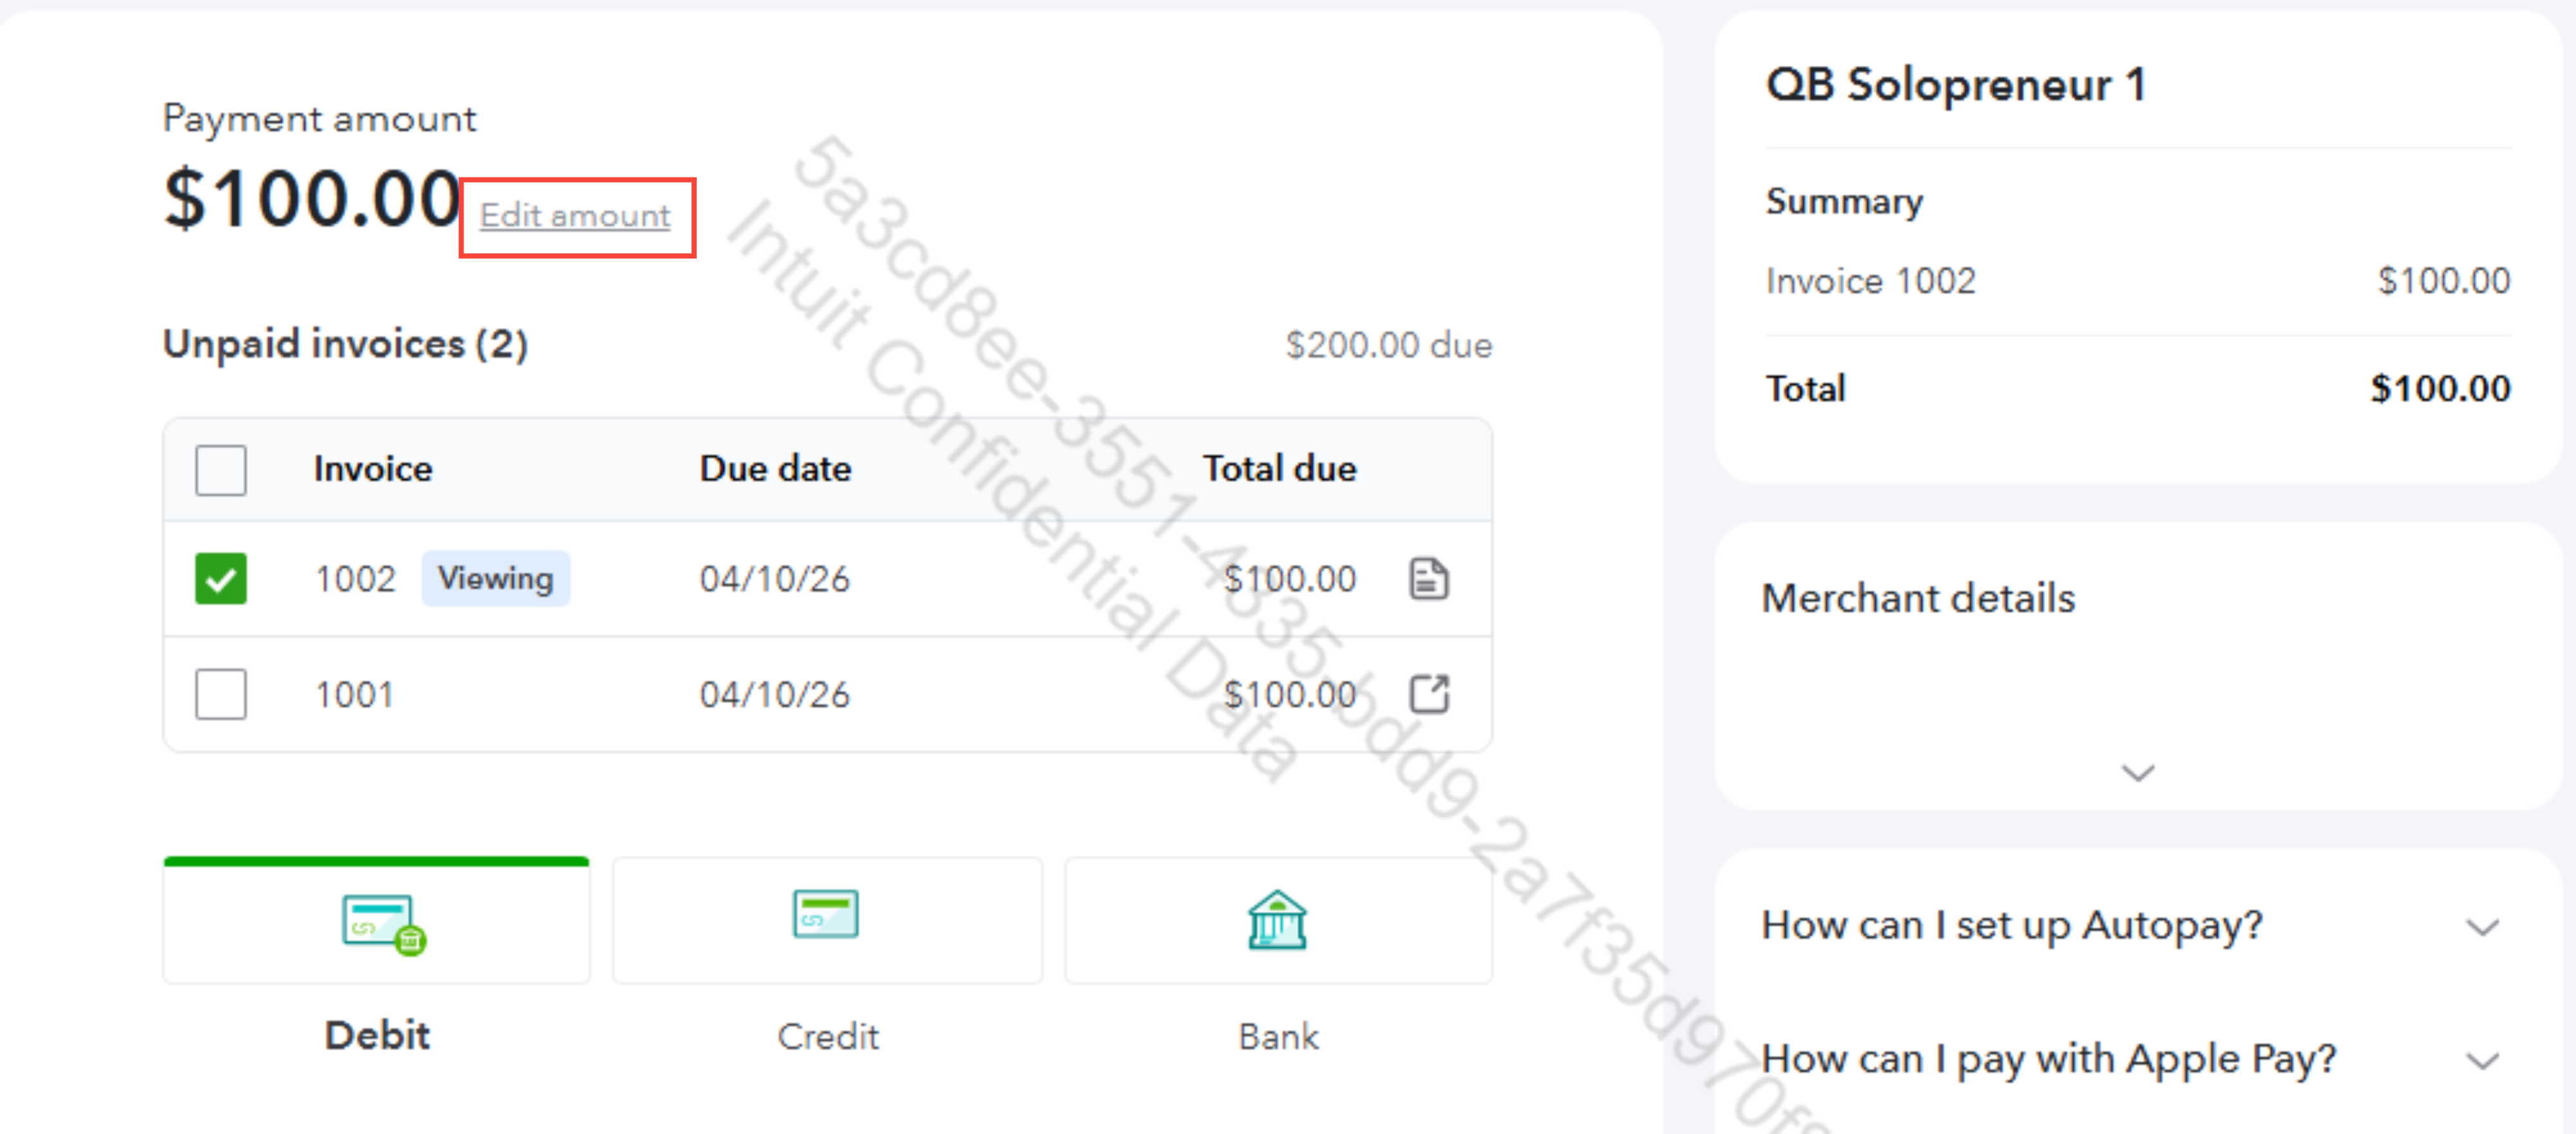Viewport: 2576px width, 1134px height.
Task: Uncheck invoice 1002 checkbox
Action: click(221, 579)
